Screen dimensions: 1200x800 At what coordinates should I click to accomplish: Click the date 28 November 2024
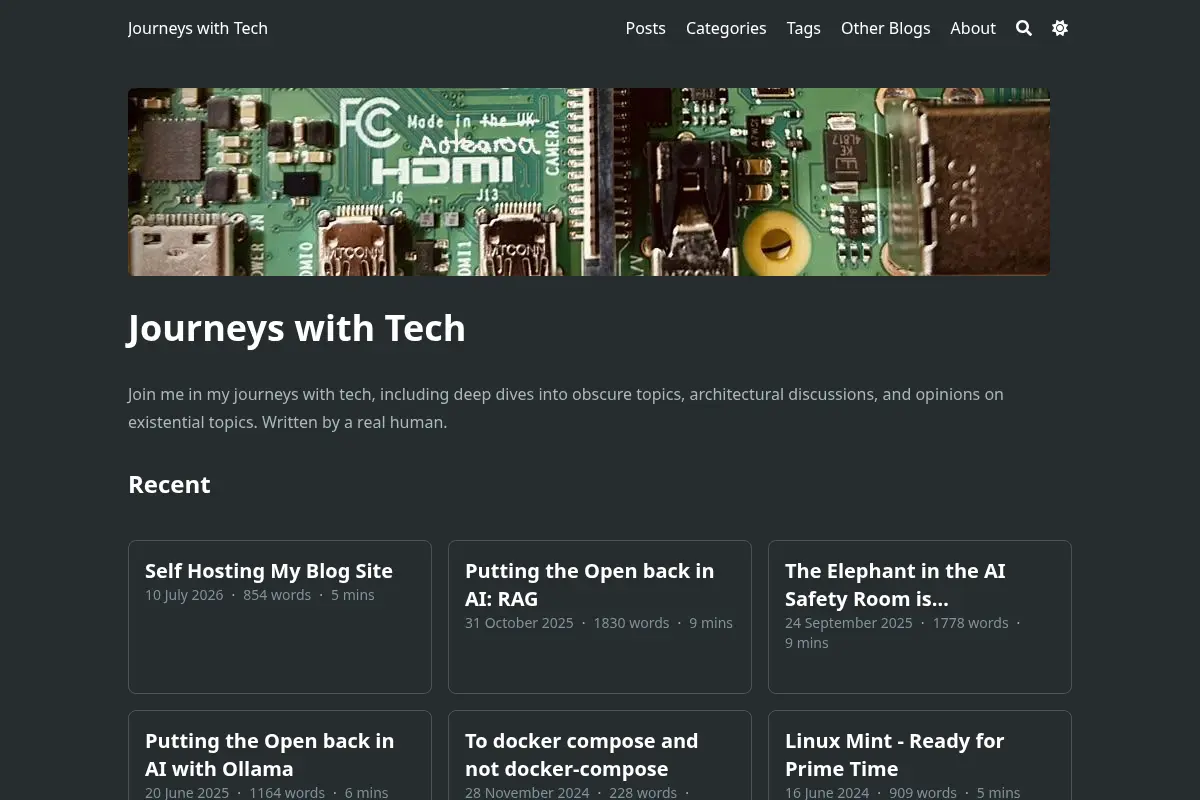[x=525, y=793]
